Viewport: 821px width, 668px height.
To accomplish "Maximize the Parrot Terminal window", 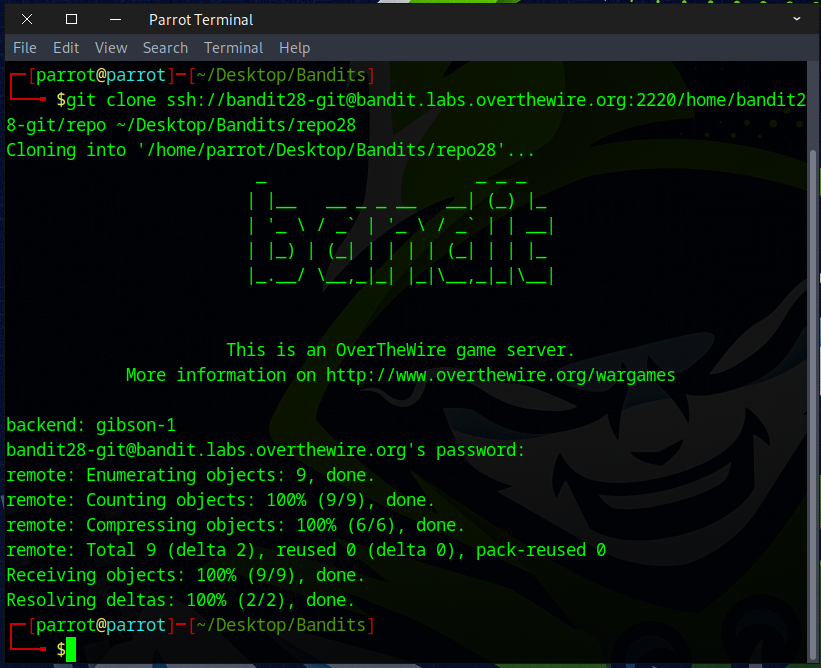I will pyautogui.click(x=71, y=19).
